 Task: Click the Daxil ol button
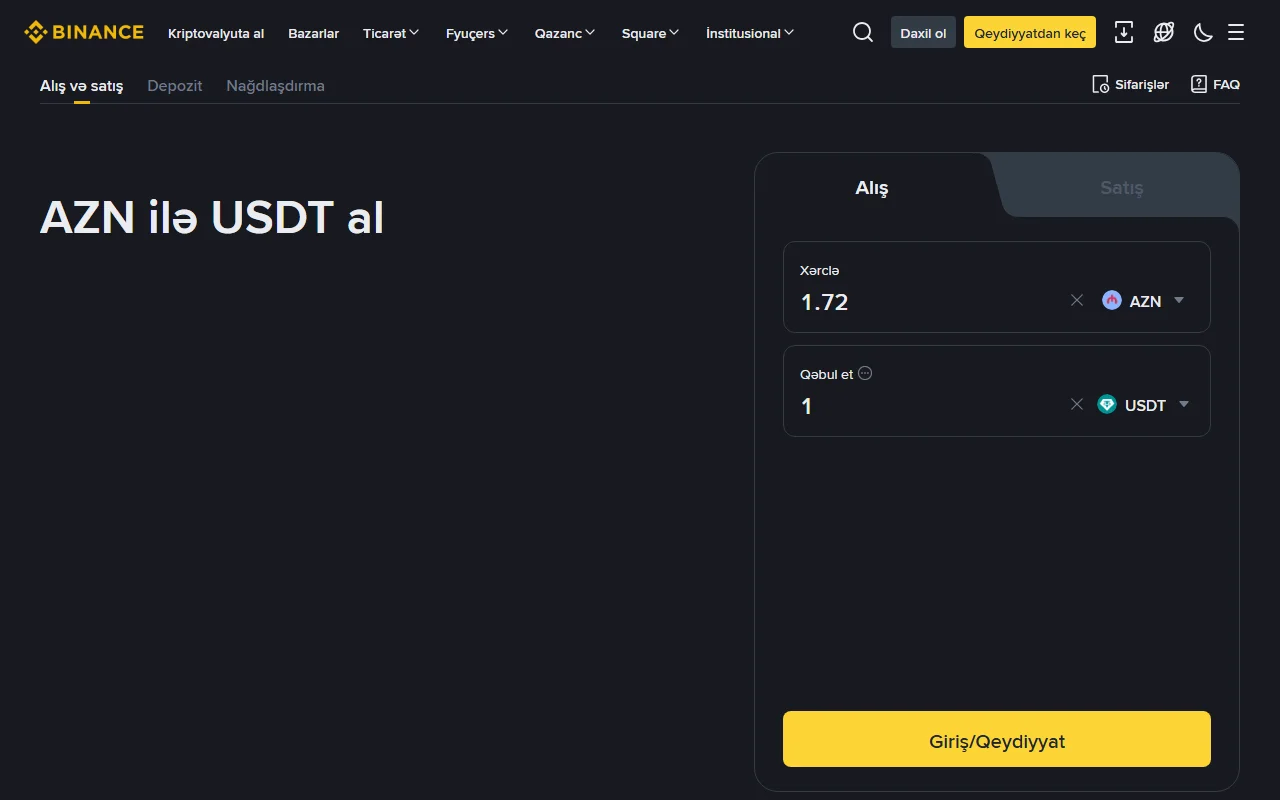[923, 33]
